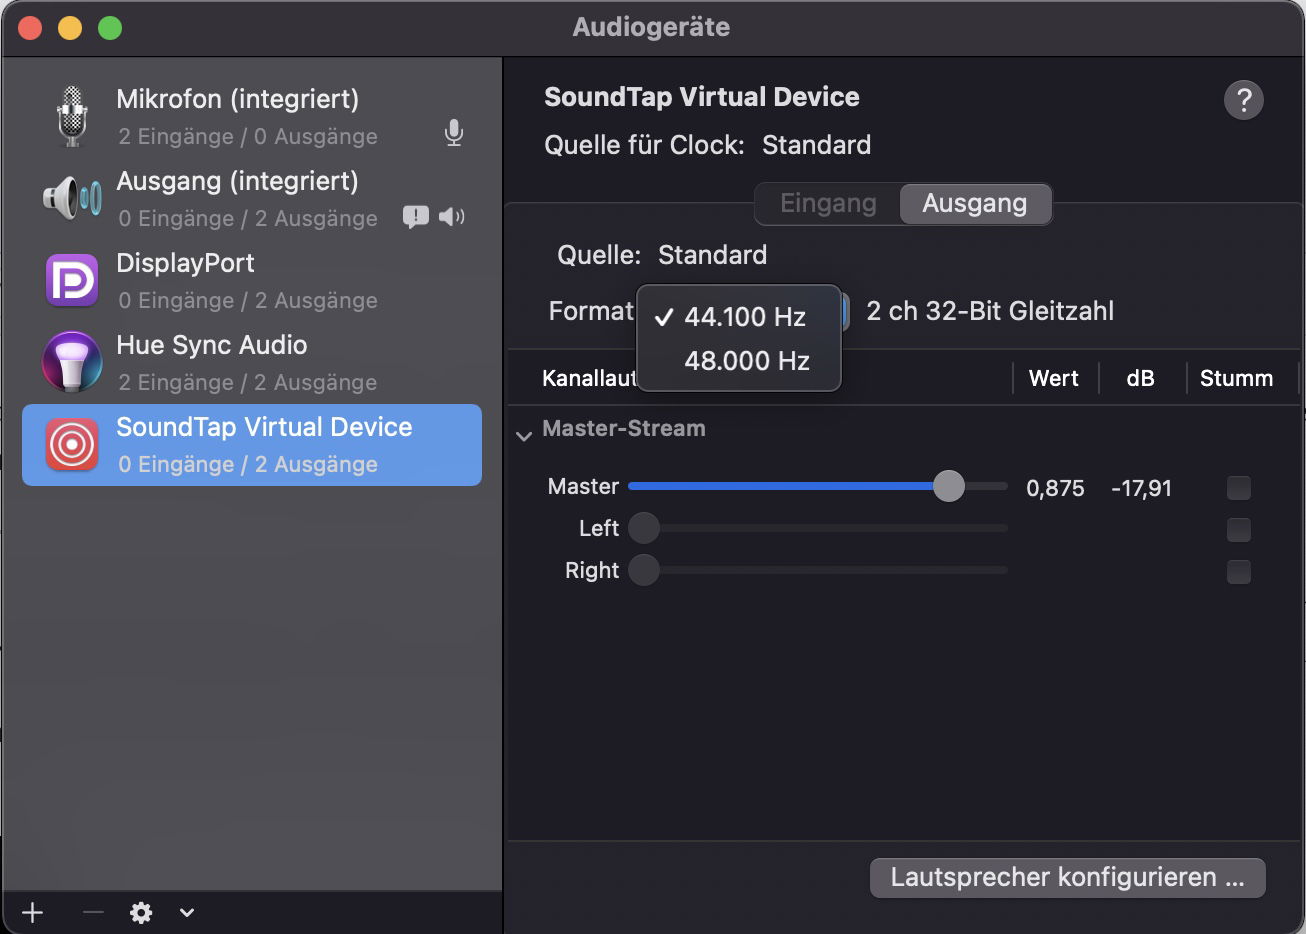Click the alert sound speech bubble icon
This screenshot has height=934, width=1306.
415,217
